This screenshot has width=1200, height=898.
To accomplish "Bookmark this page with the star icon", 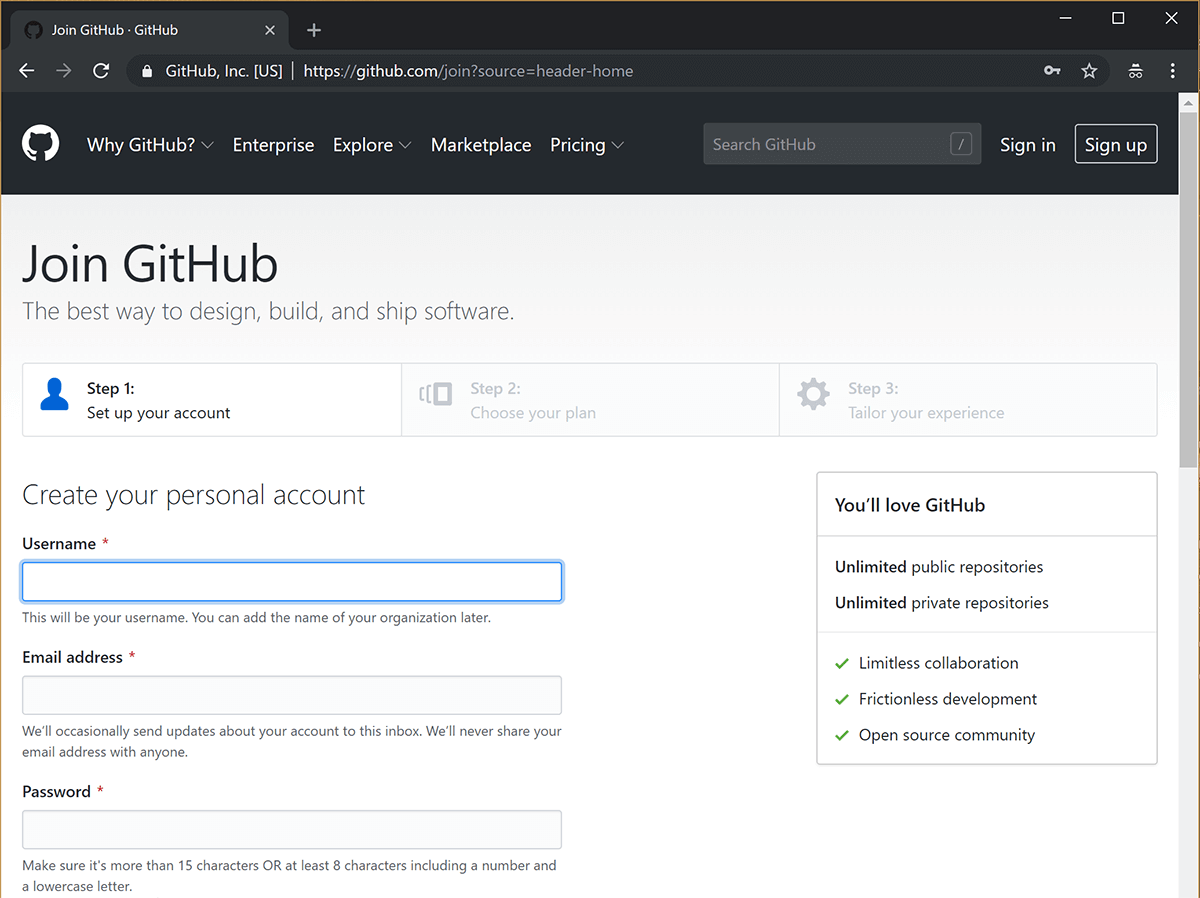I will click(1089, 71).
